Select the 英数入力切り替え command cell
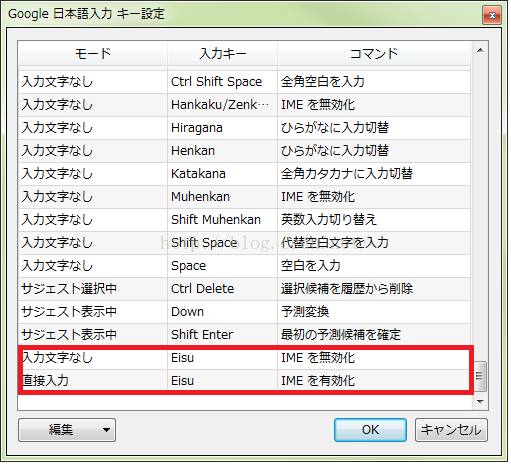Screen dimensions: 511x464 [x=375, y=220]
